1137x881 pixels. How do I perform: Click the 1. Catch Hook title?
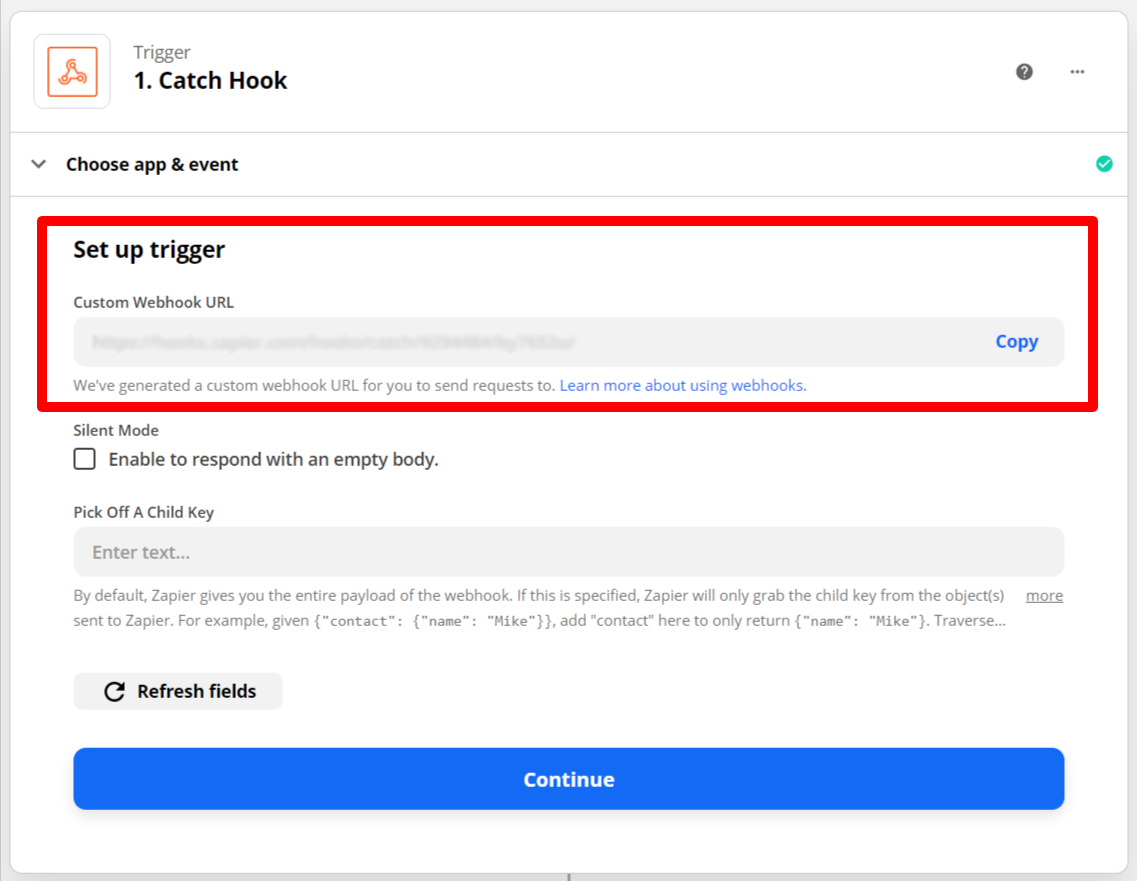[x=210, y=80]
